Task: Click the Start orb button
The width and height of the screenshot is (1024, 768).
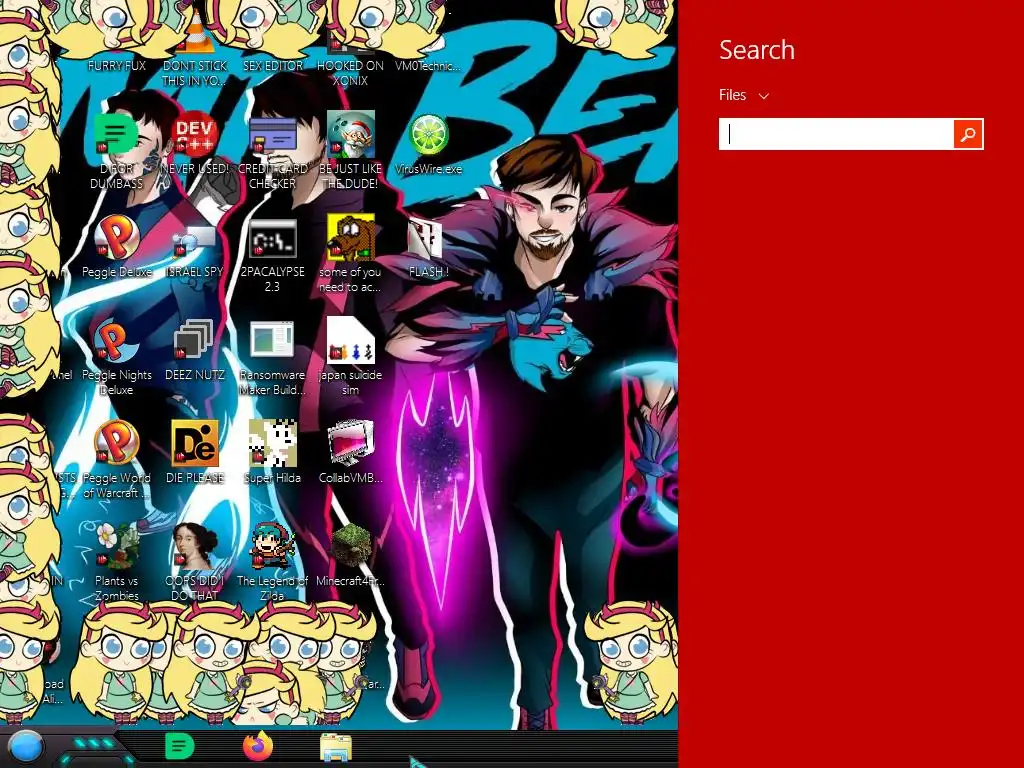Action: (x=25, y=747)
